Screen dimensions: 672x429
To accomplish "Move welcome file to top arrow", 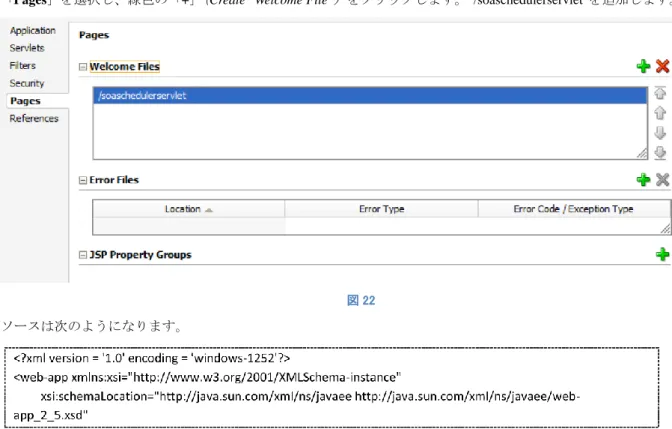I will tap(660, 93).
